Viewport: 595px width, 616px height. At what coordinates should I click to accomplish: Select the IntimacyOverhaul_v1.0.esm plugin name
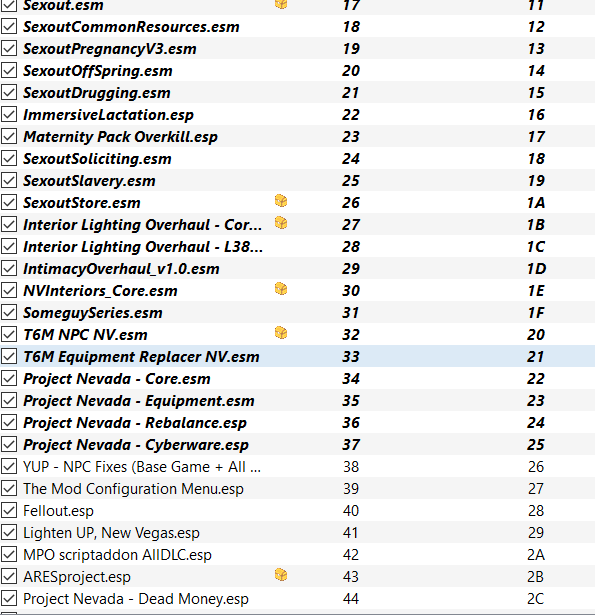(x=121, y=269)
